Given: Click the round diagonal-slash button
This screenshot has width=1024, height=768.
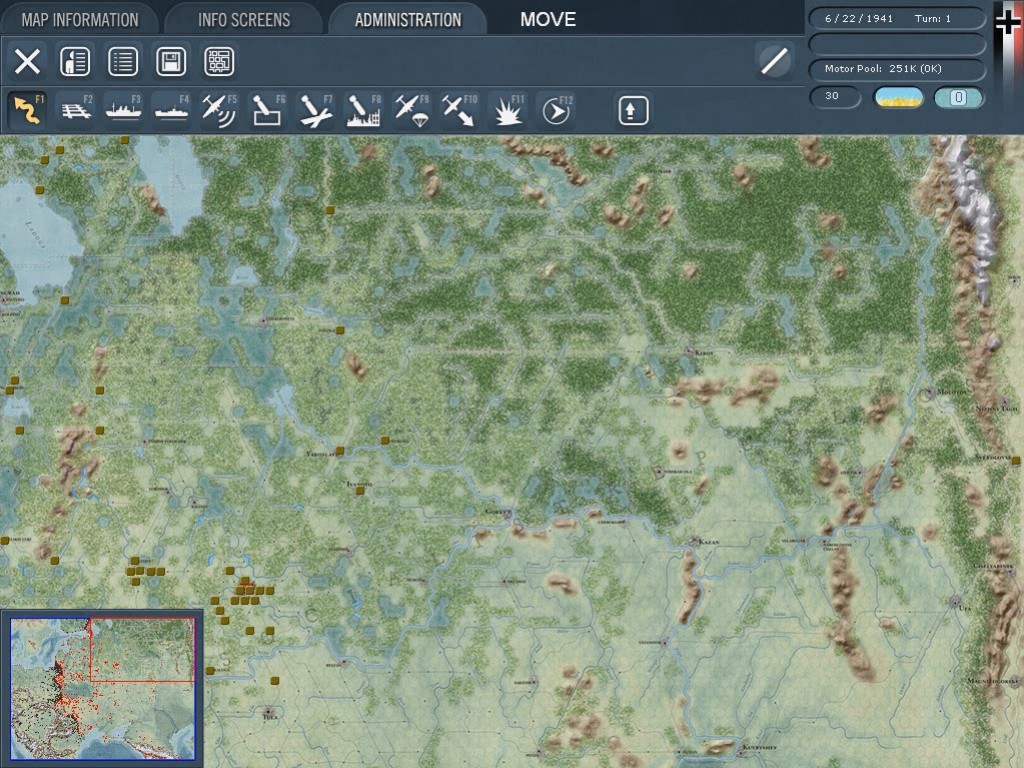Looking at the screenshot, I should pyautogui.click(x=774, y=61).
